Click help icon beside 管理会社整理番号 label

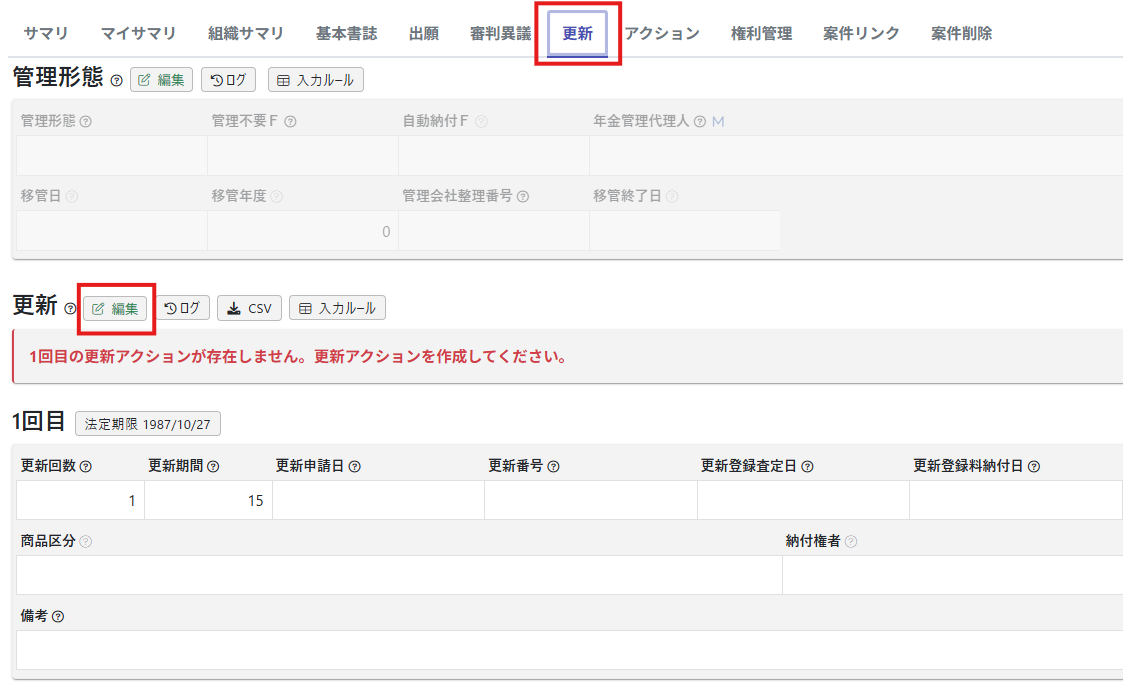[523, 196]
